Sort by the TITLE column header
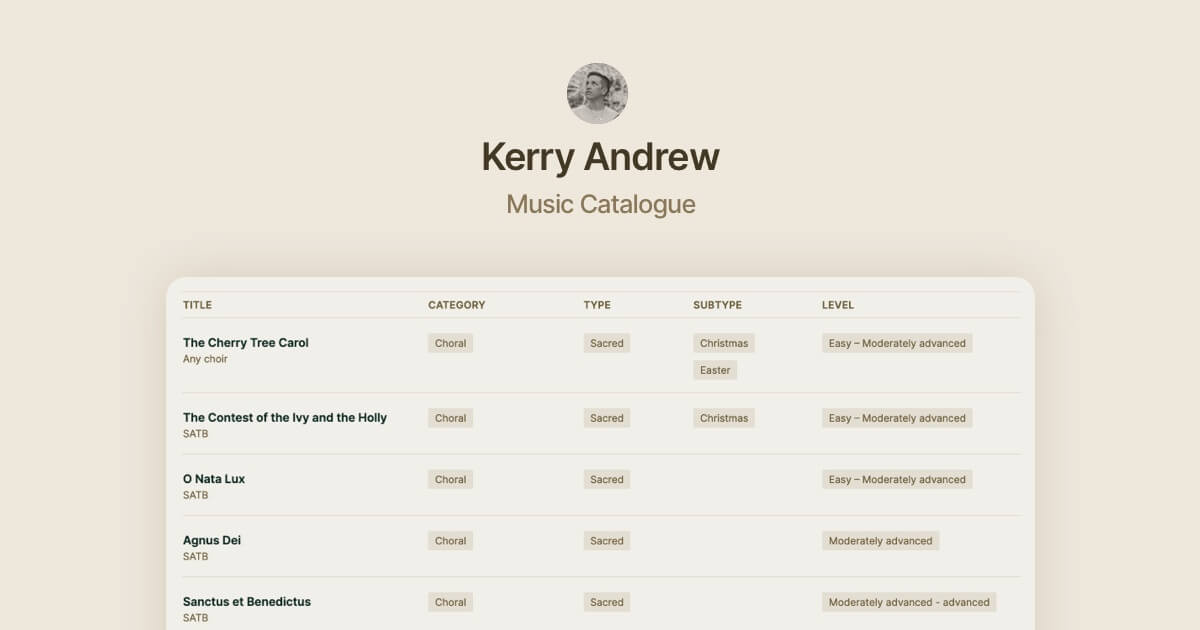1200x630 pixels. (196, 305)
